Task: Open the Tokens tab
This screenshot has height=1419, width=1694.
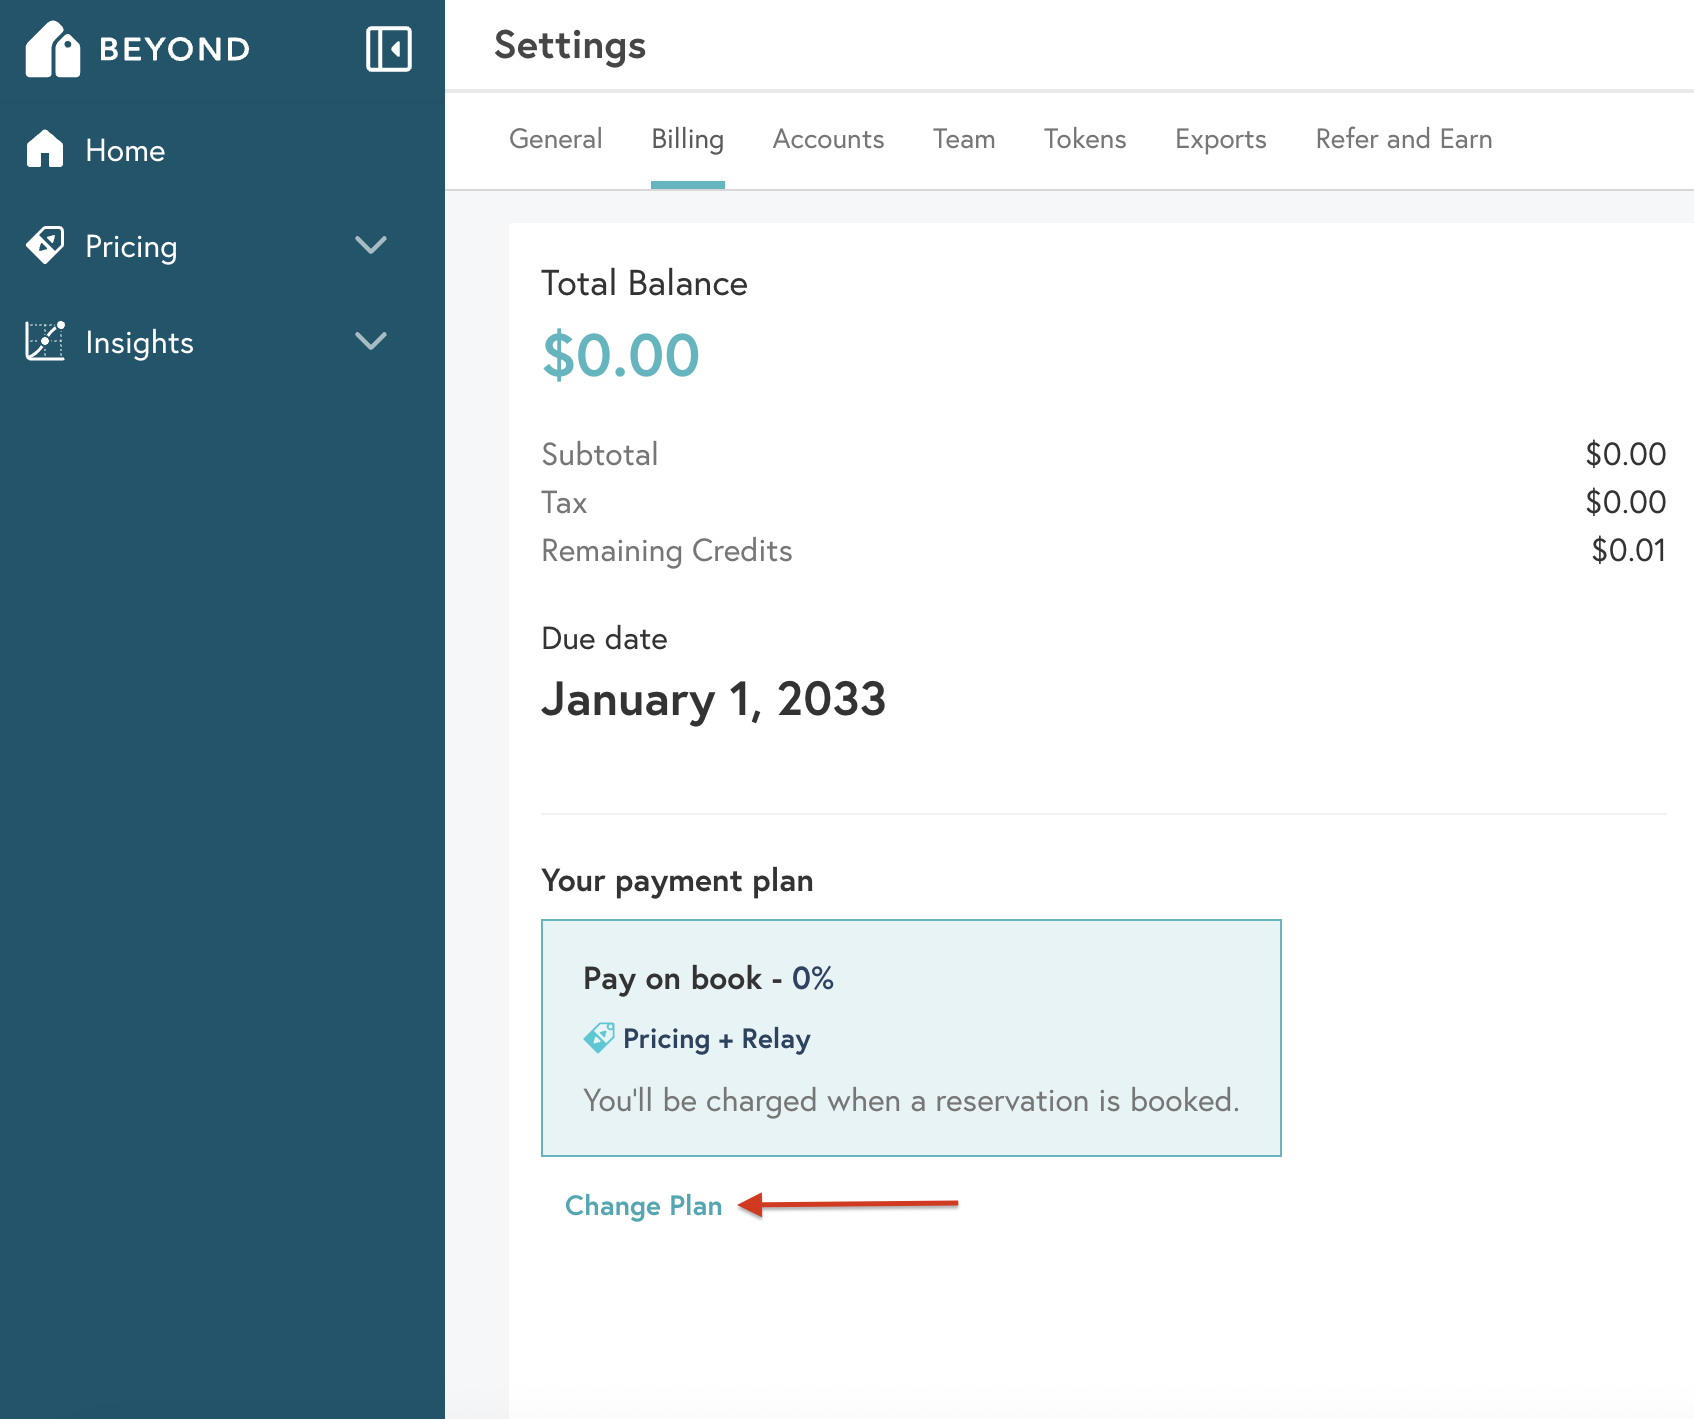Action: point(1085,140)
